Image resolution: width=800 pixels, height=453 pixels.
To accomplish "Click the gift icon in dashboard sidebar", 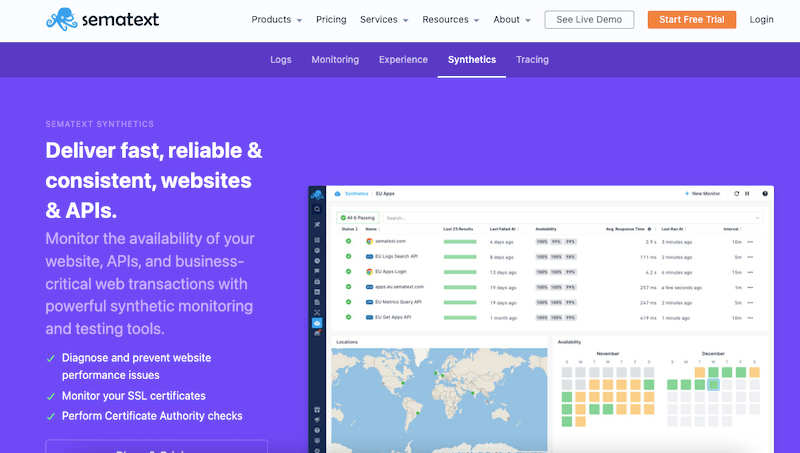I will 317,410.
